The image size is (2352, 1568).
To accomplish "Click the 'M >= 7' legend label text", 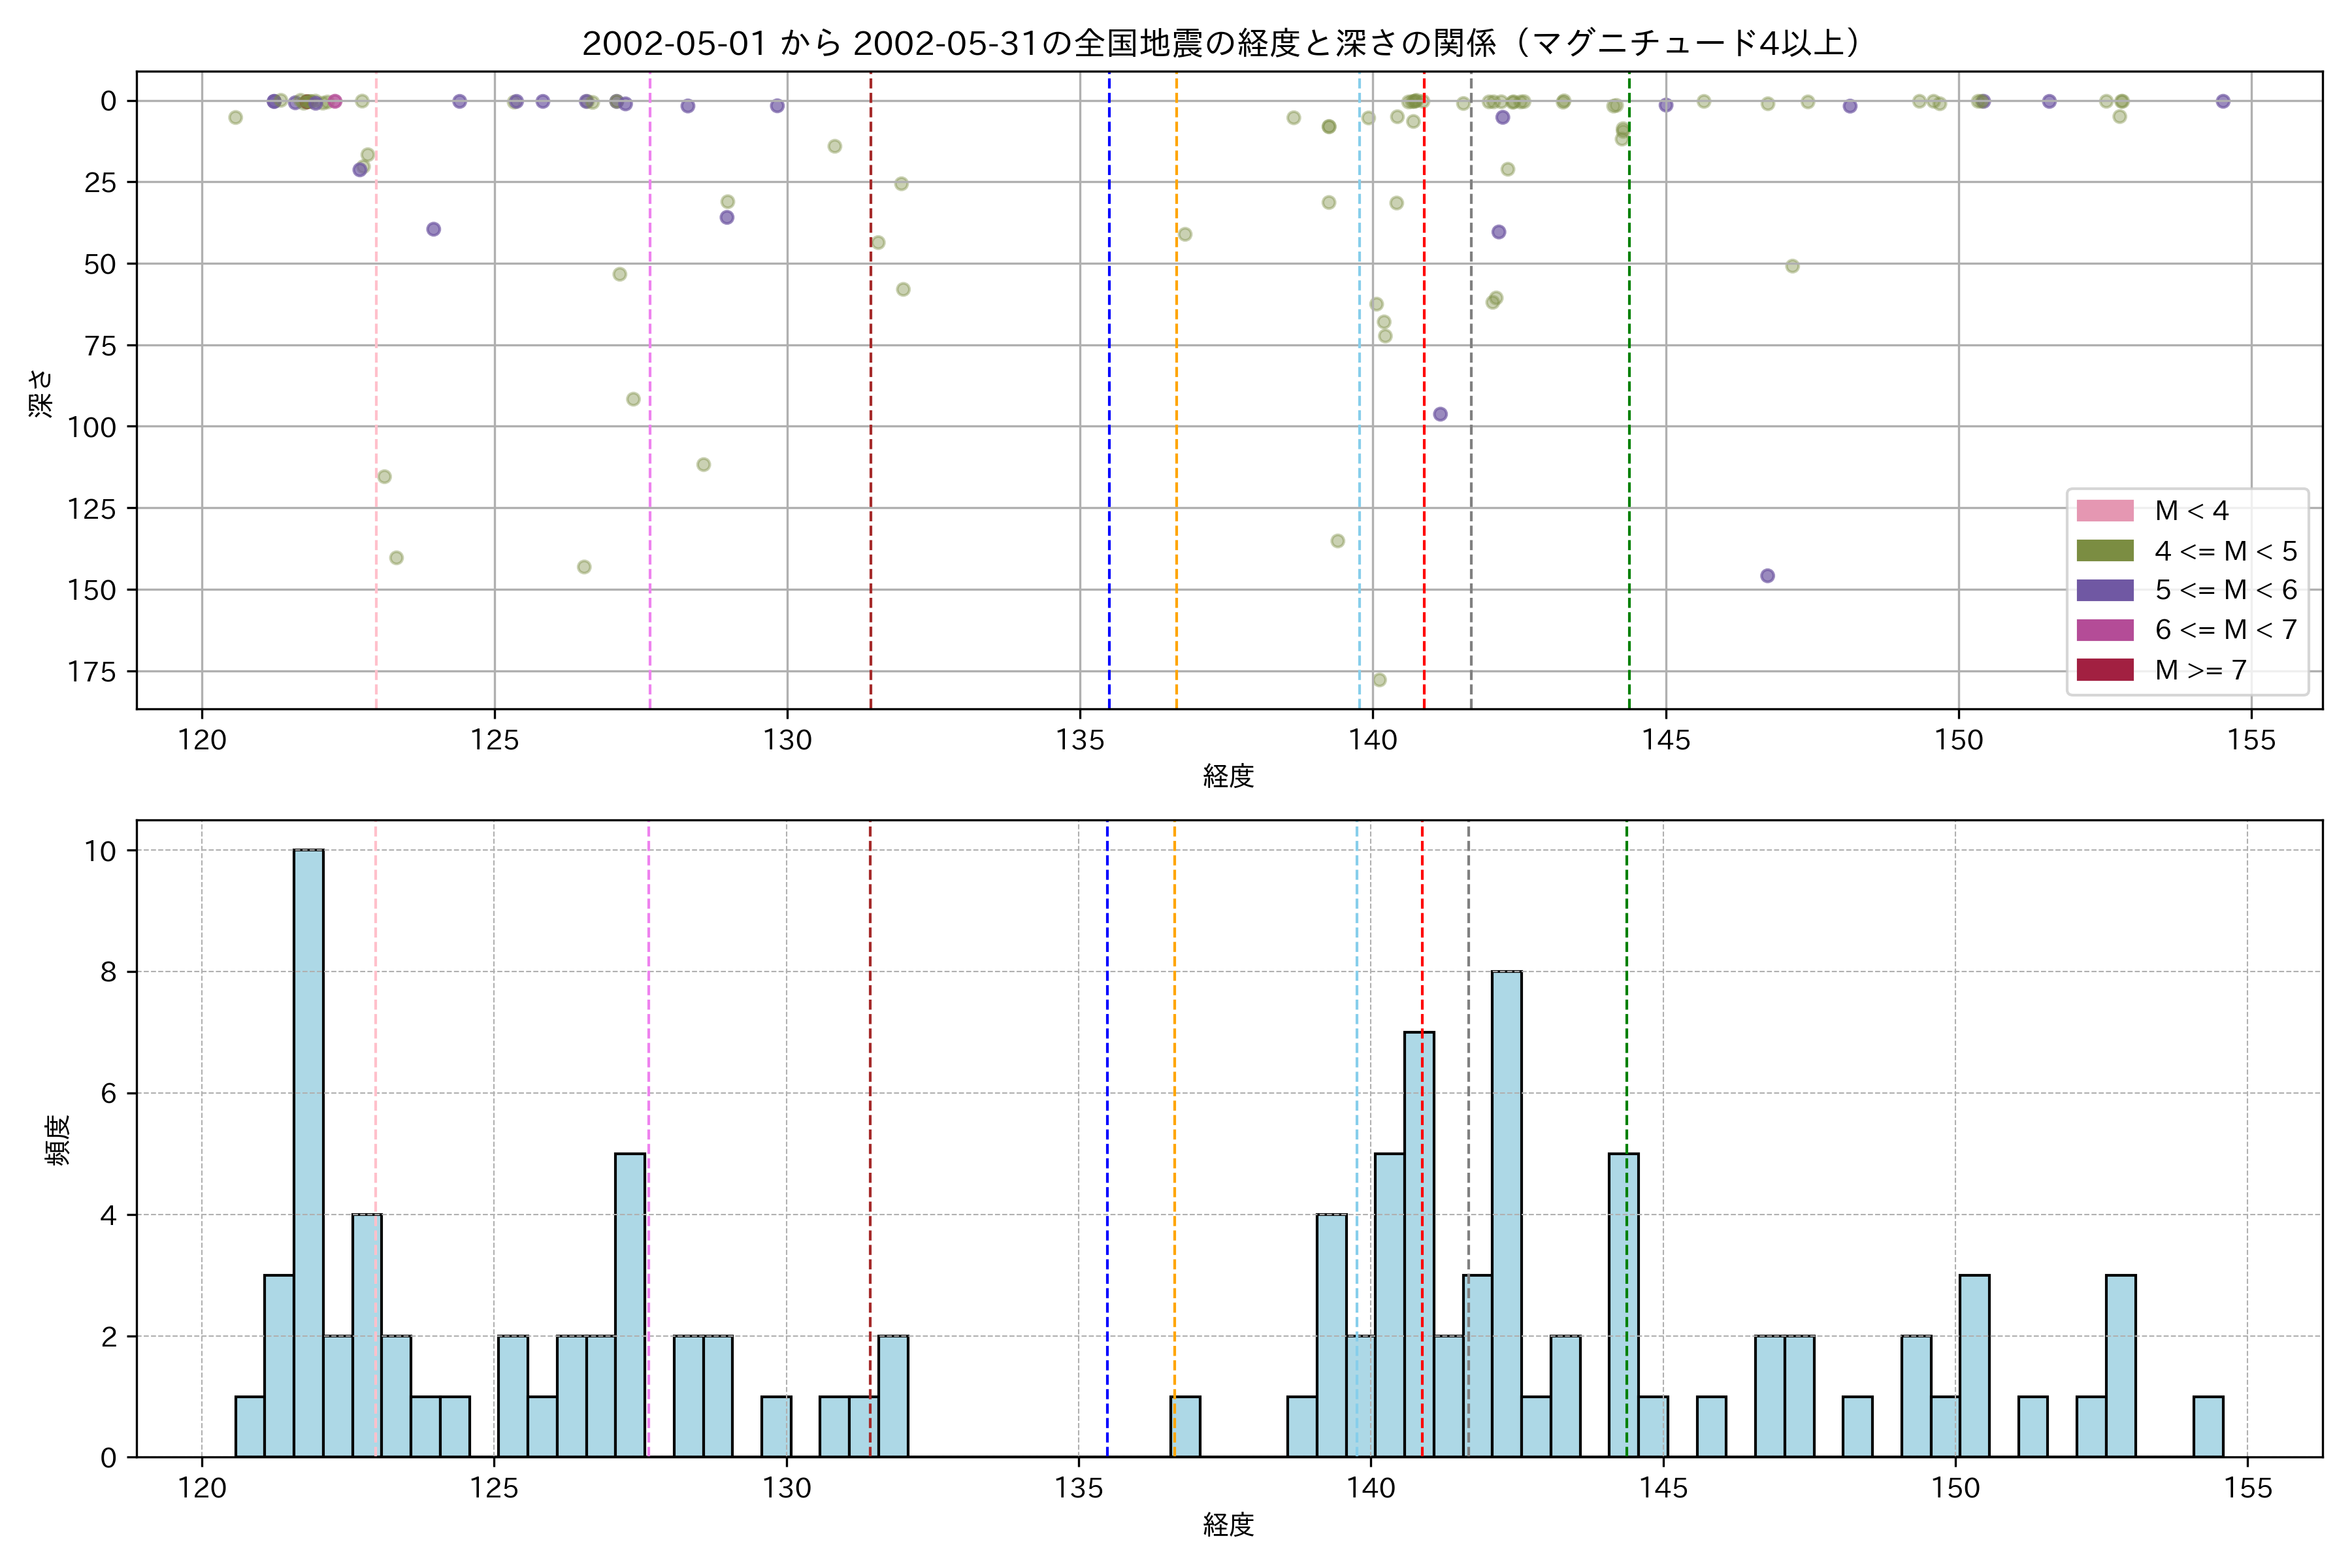I will (x=2200, y=670).
